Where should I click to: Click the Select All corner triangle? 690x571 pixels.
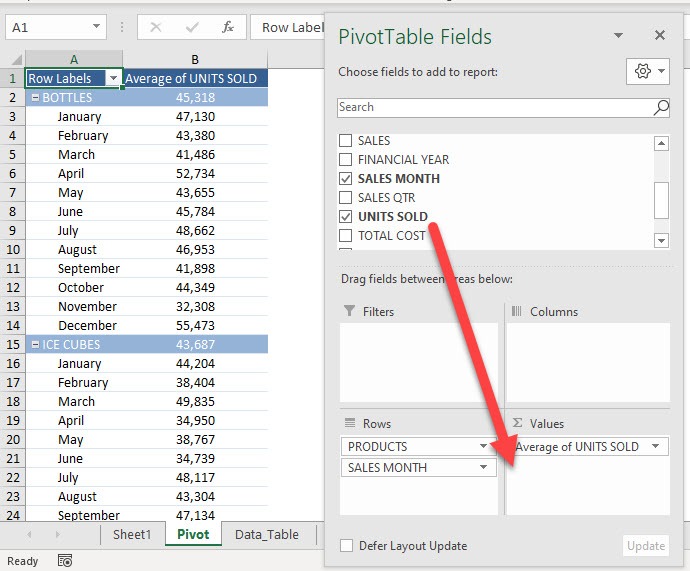(17, 59)
